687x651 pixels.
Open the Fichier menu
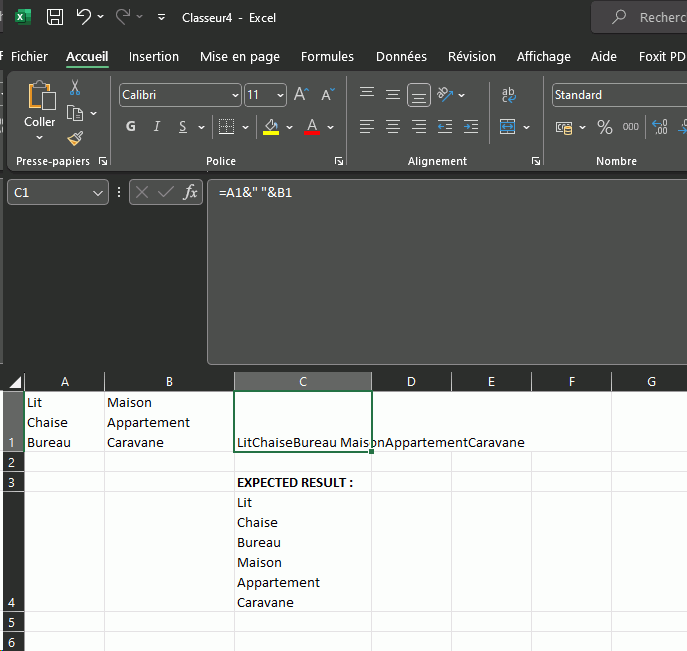pyautogui.click(x=29, y=57)
